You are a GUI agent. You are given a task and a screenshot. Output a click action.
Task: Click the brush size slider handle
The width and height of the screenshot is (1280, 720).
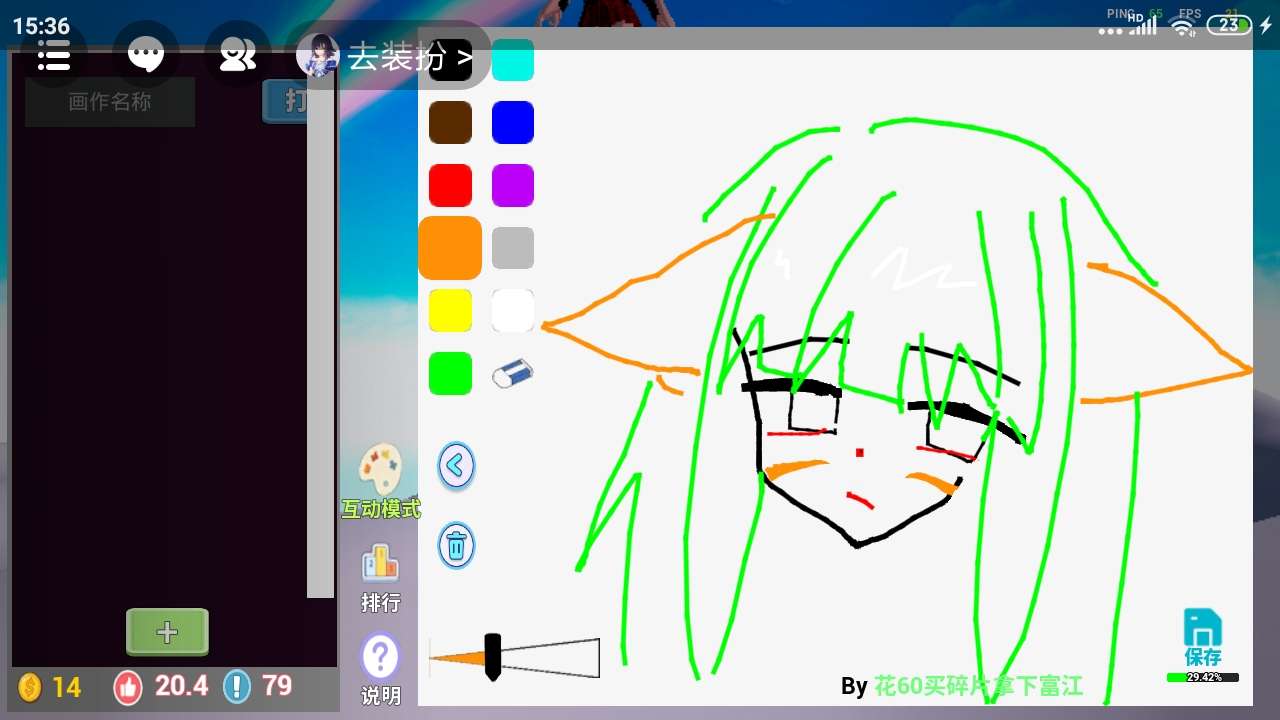492,657
